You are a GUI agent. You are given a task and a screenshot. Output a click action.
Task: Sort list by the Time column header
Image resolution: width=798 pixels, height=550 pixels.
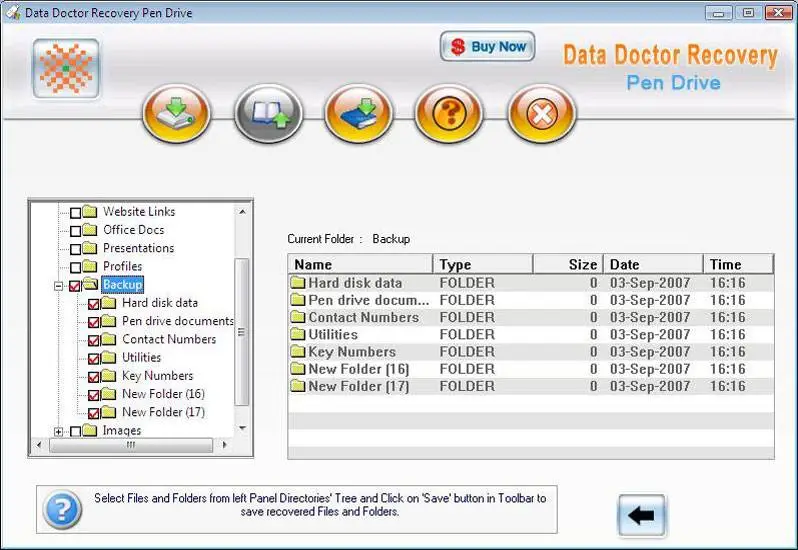[x=738, y=265]
